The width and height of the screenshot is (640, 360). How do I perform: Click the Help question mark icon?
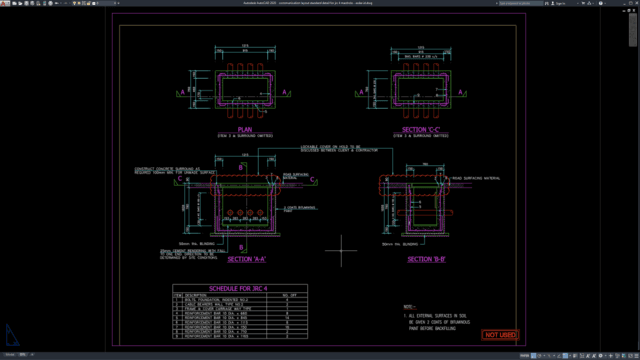(601, 3)
